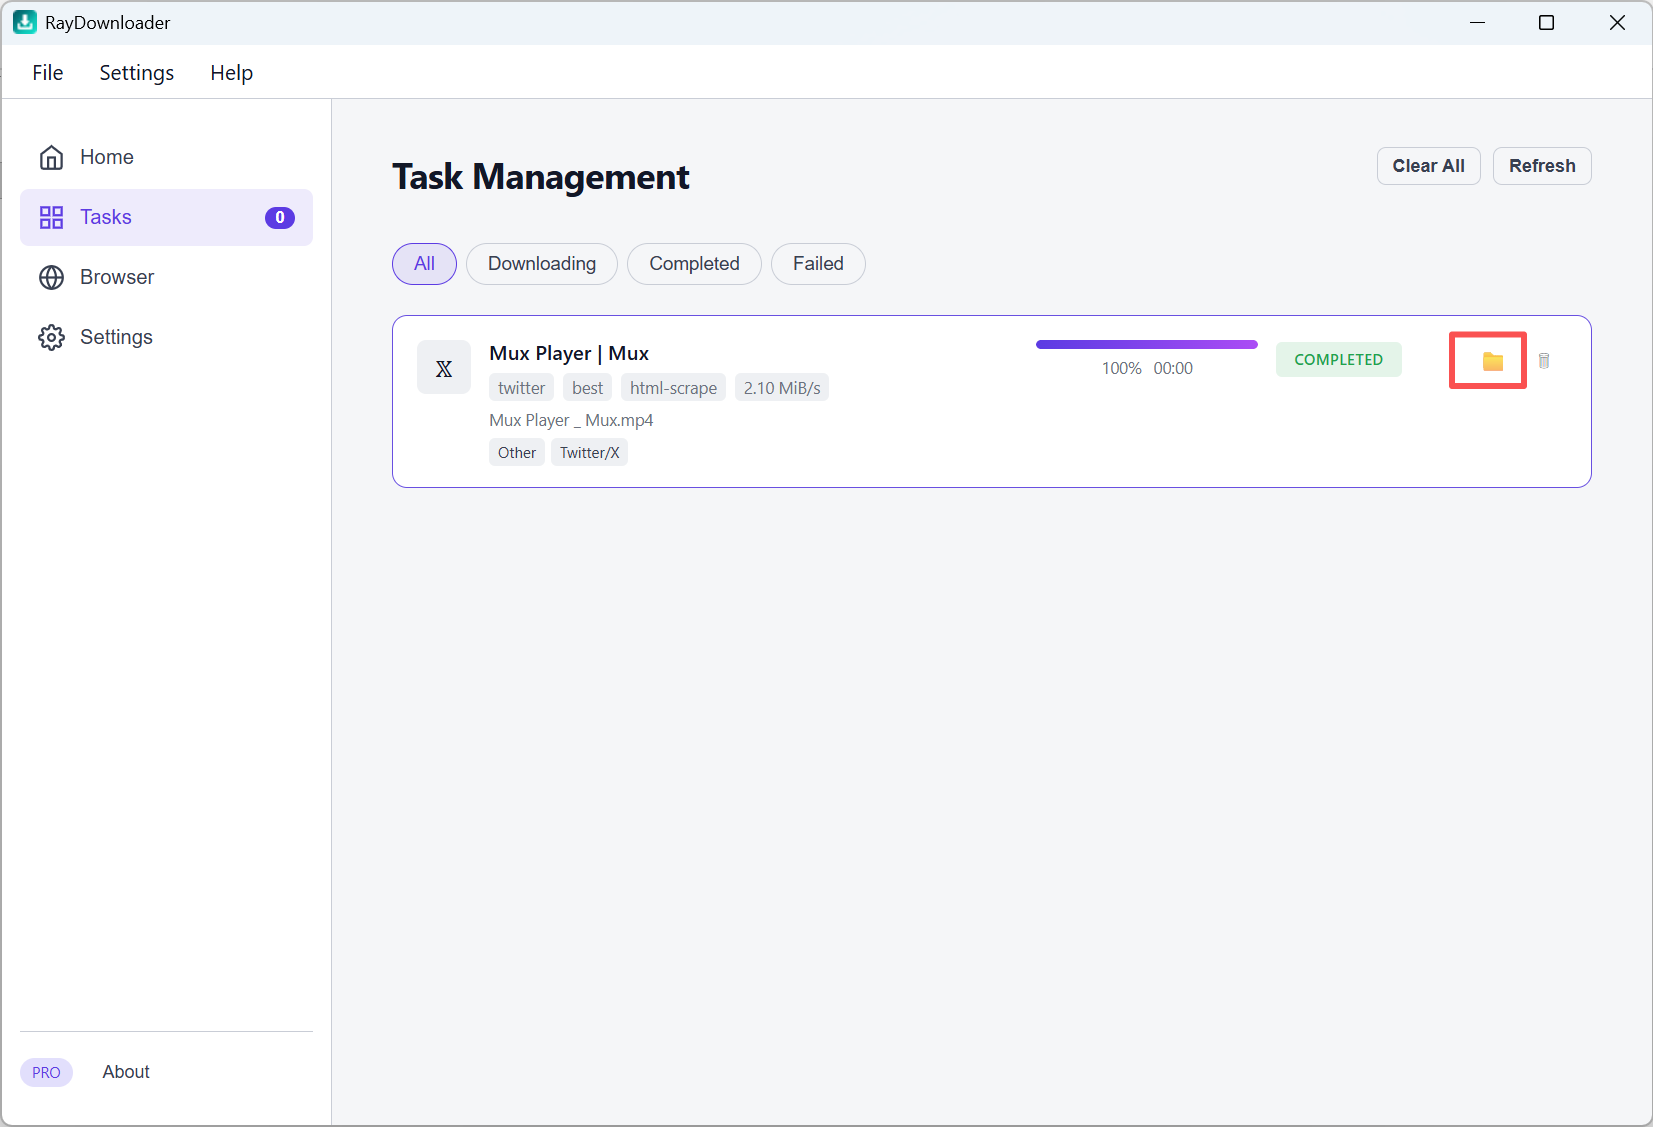Filter tasks by Downloading
The height and width of the screenshot is (1127, 1653).
pos(542,264)
